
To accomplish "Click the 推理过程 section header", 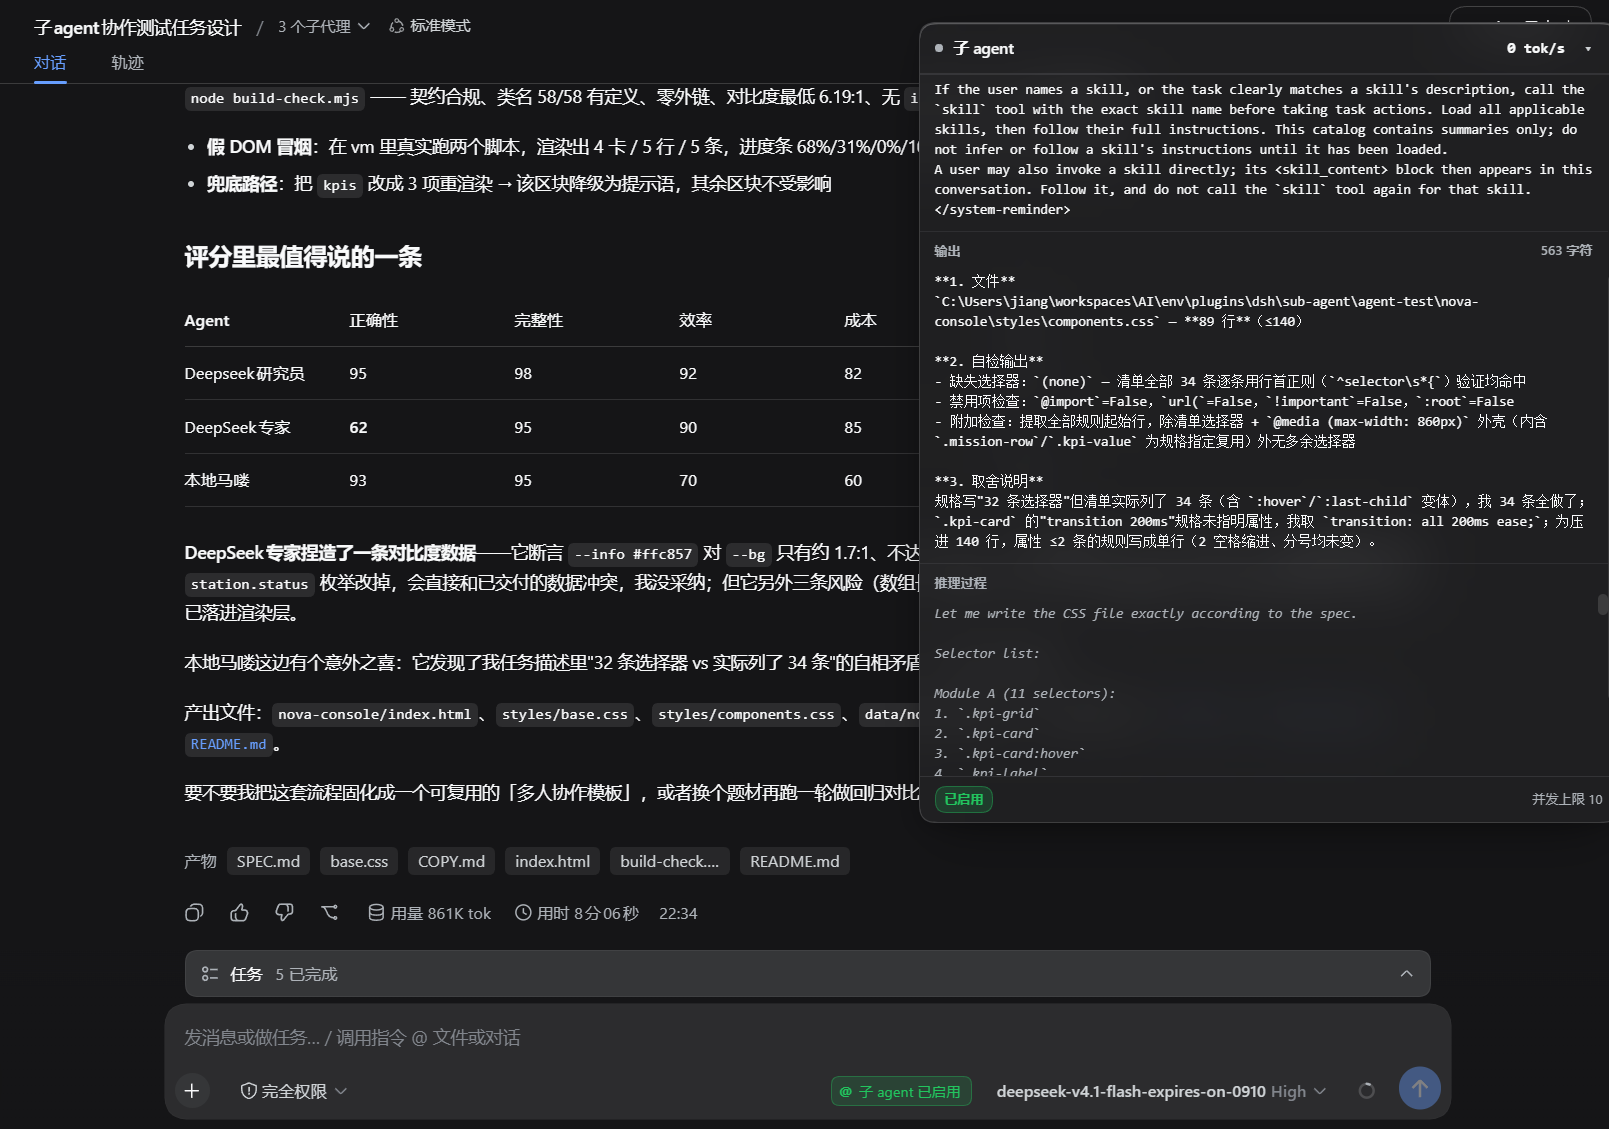I will [x=960, y=583].
